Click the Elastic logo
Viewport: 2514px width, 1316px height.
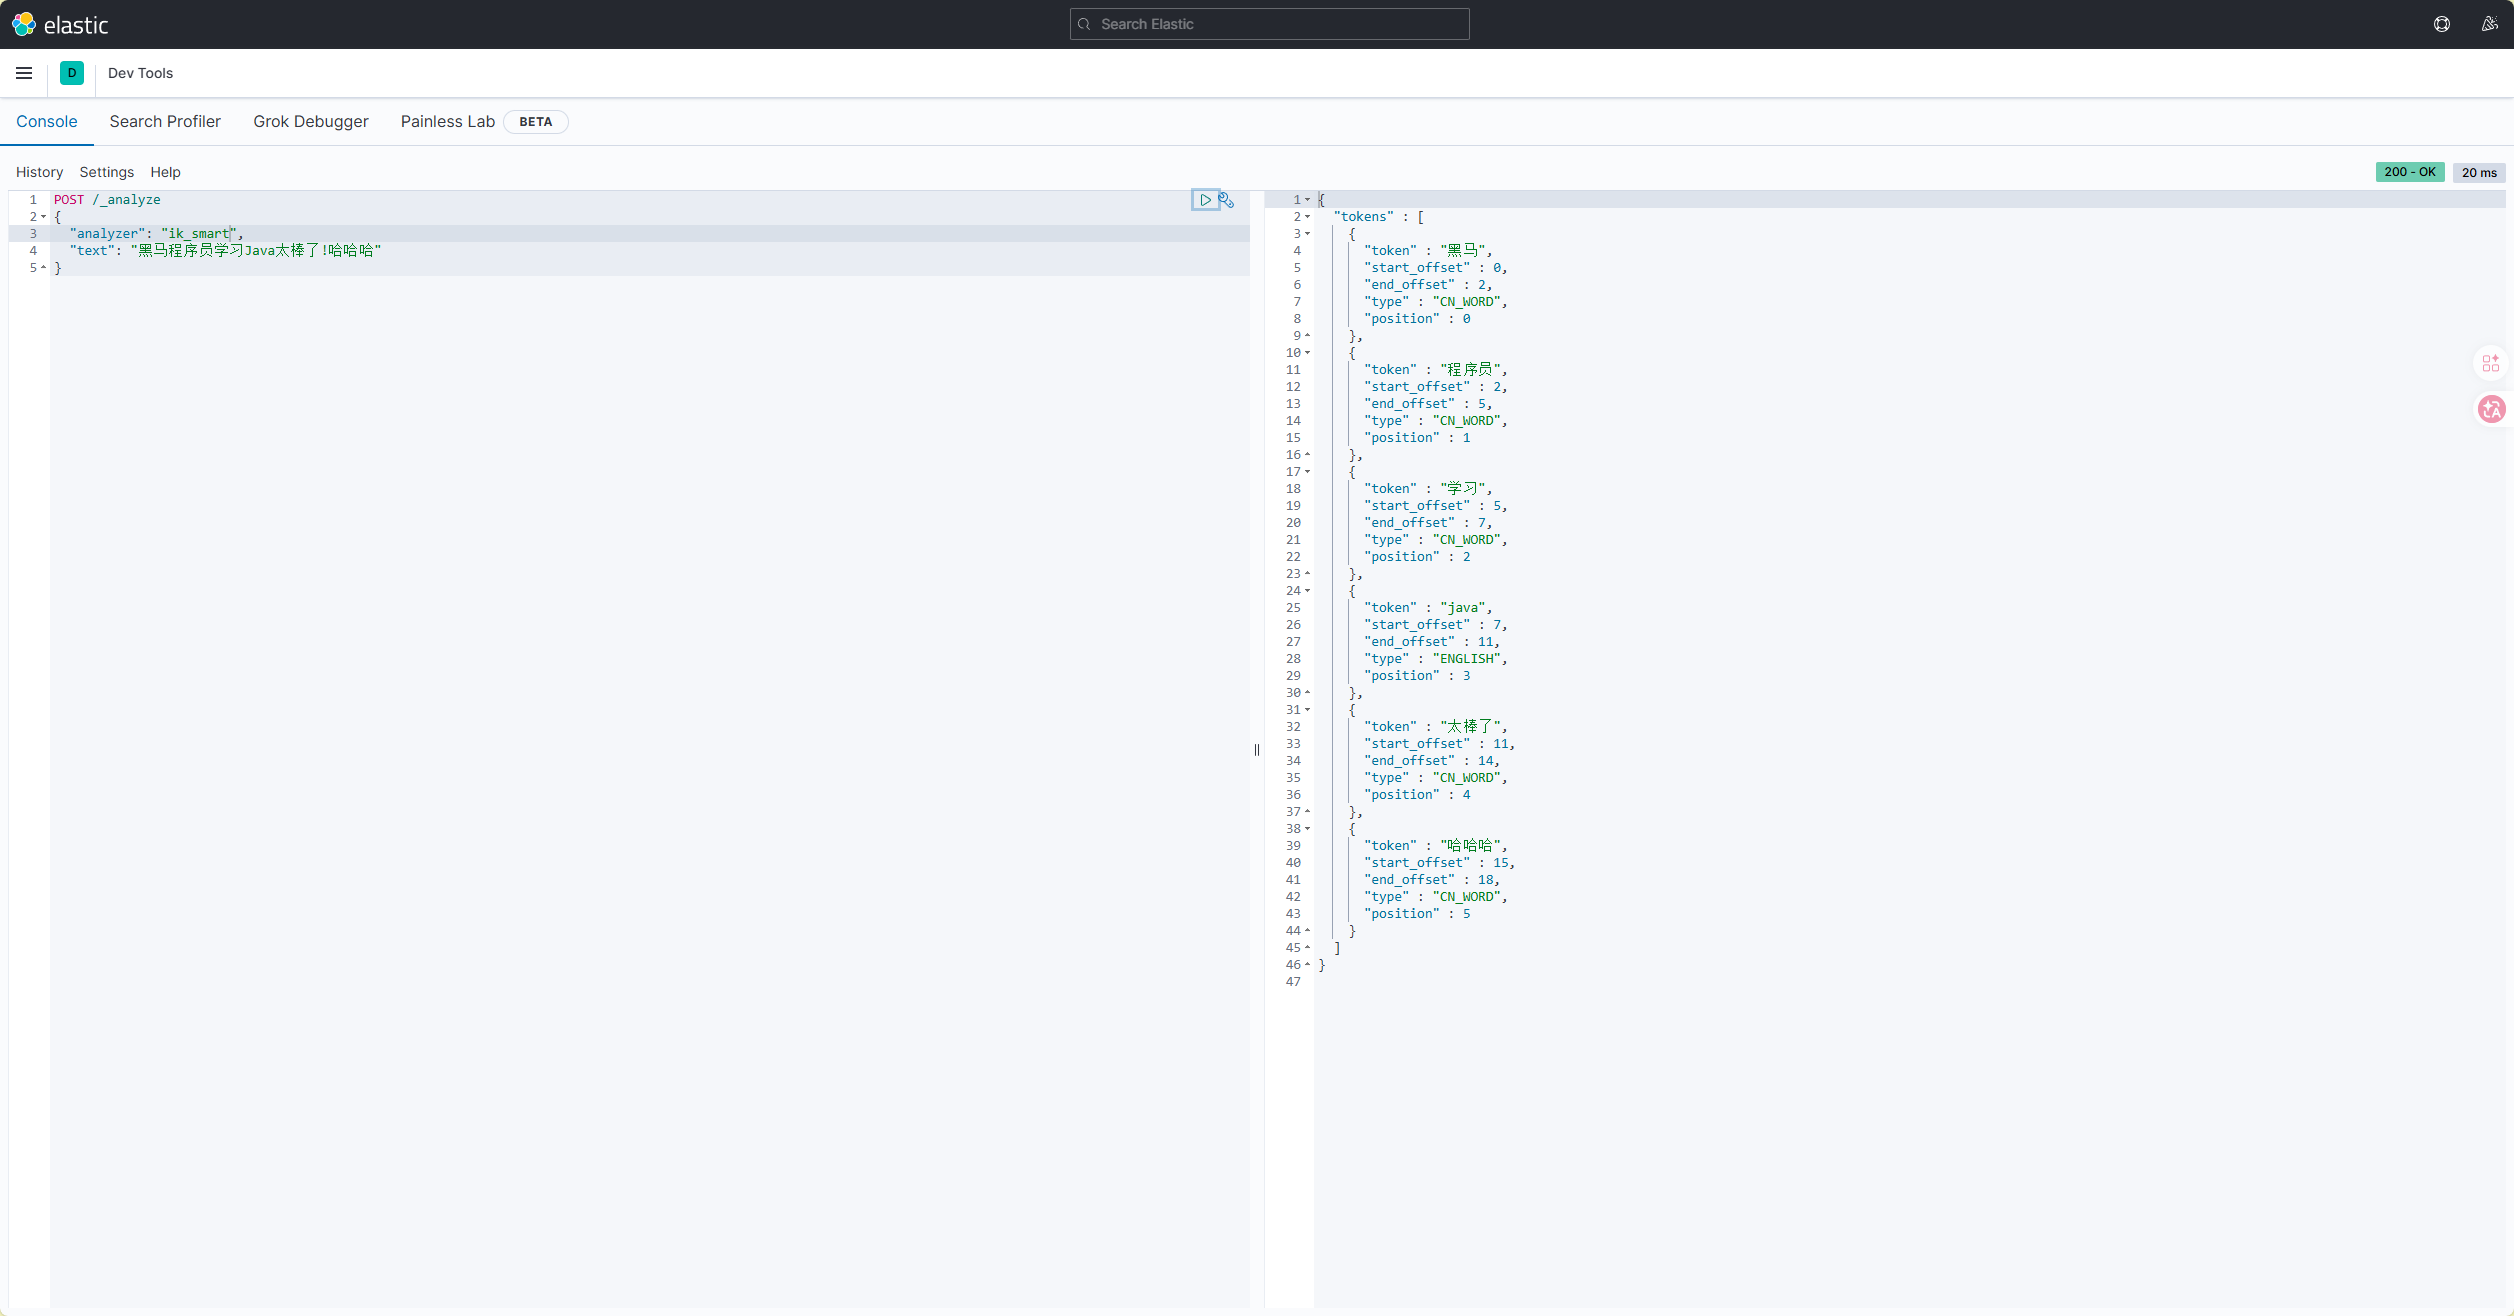click(x=60, y=24)
